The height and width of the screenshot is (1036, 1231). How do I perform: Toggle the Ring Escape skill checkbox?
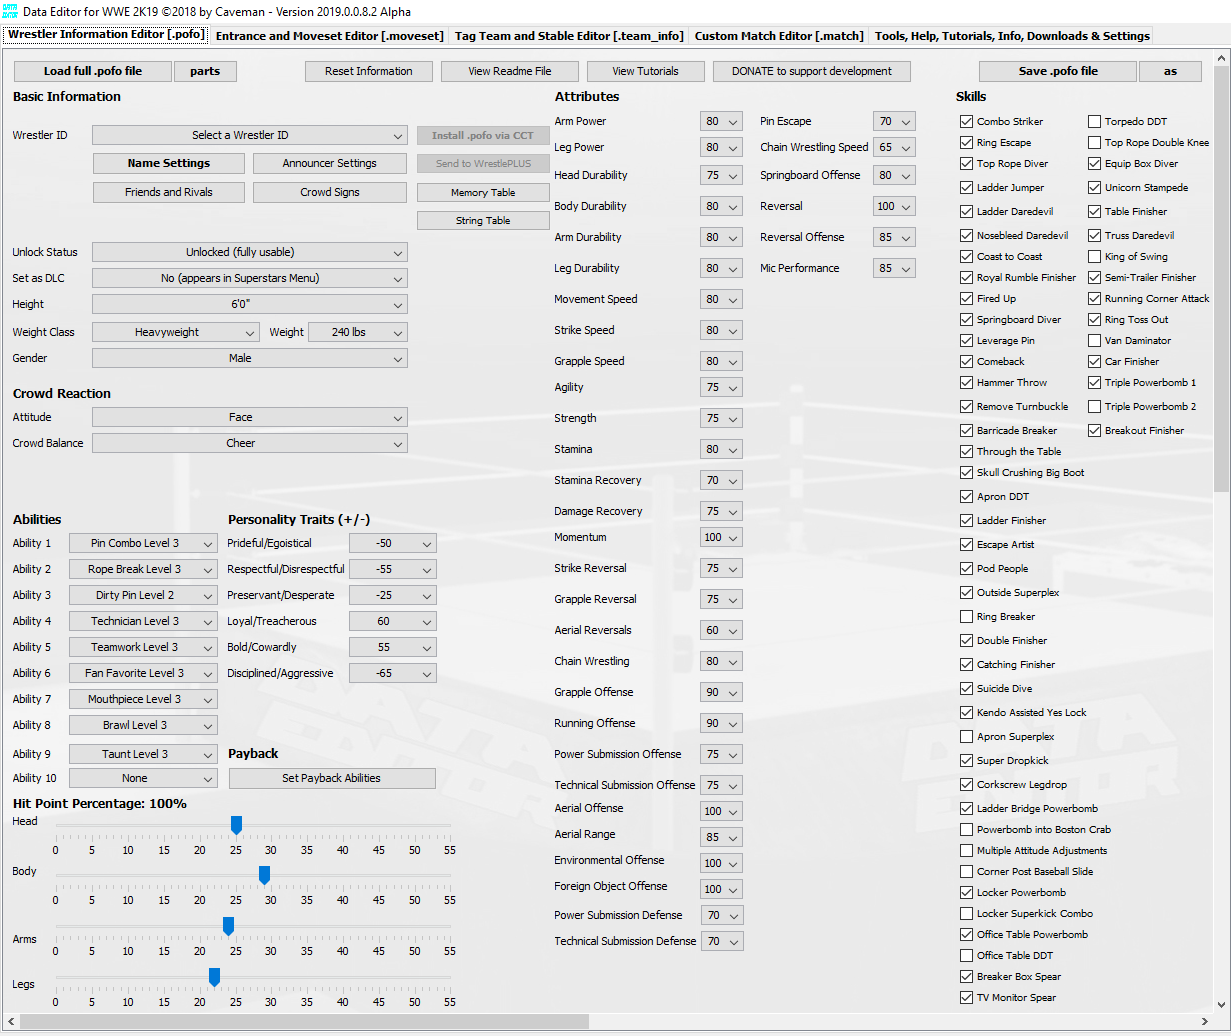tap(966, 143)
